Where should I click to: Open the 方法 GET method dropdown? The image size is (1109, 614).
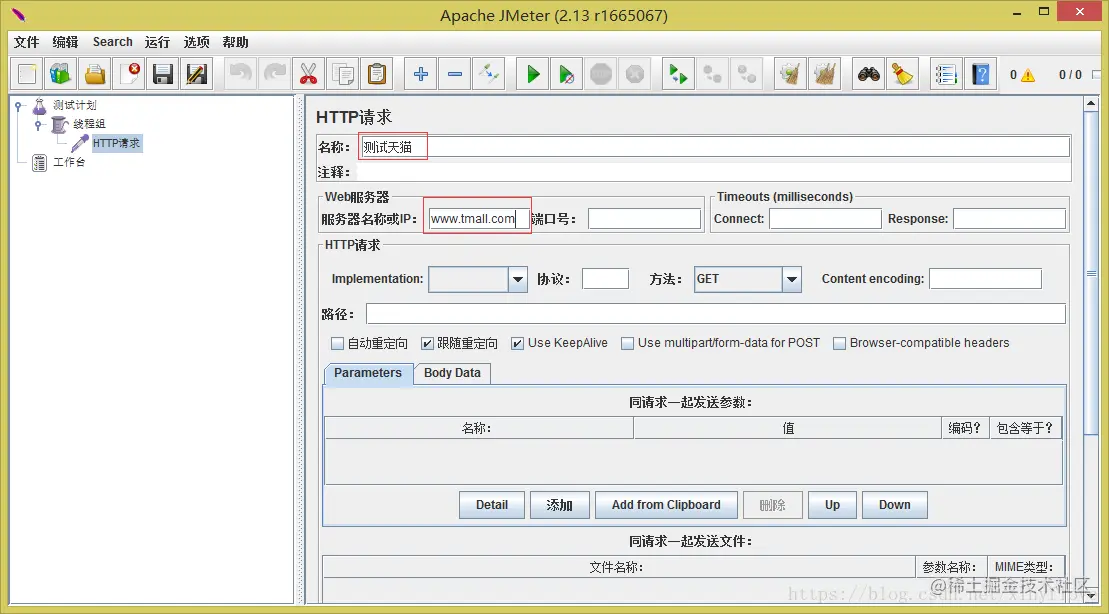[791, 279]
